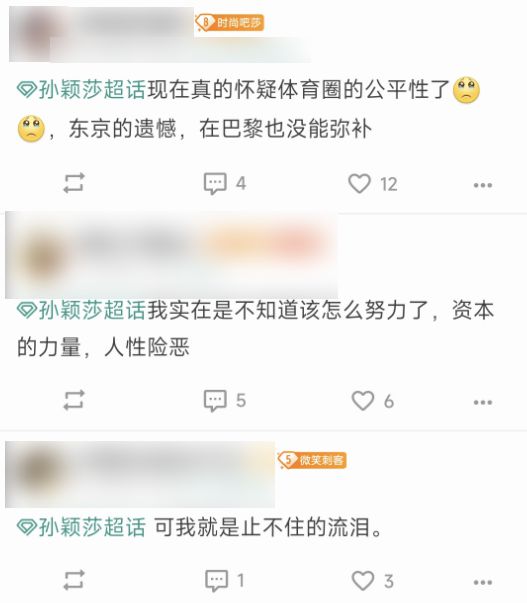Repost the post about sports fairness
Screen dimensions: 527x603
[74, 183]
